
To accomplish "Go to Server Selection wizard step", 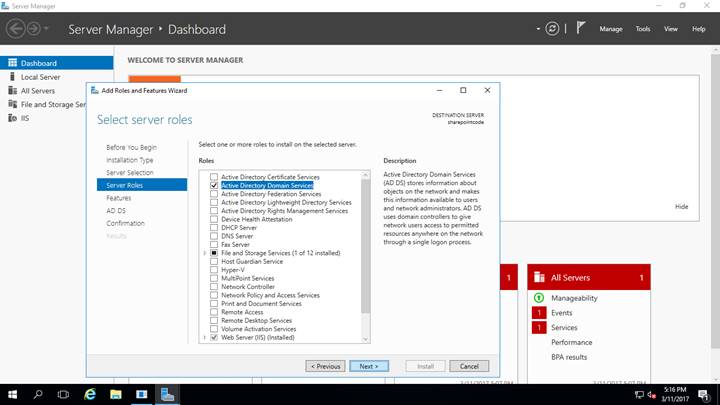I will click(129, 173).
